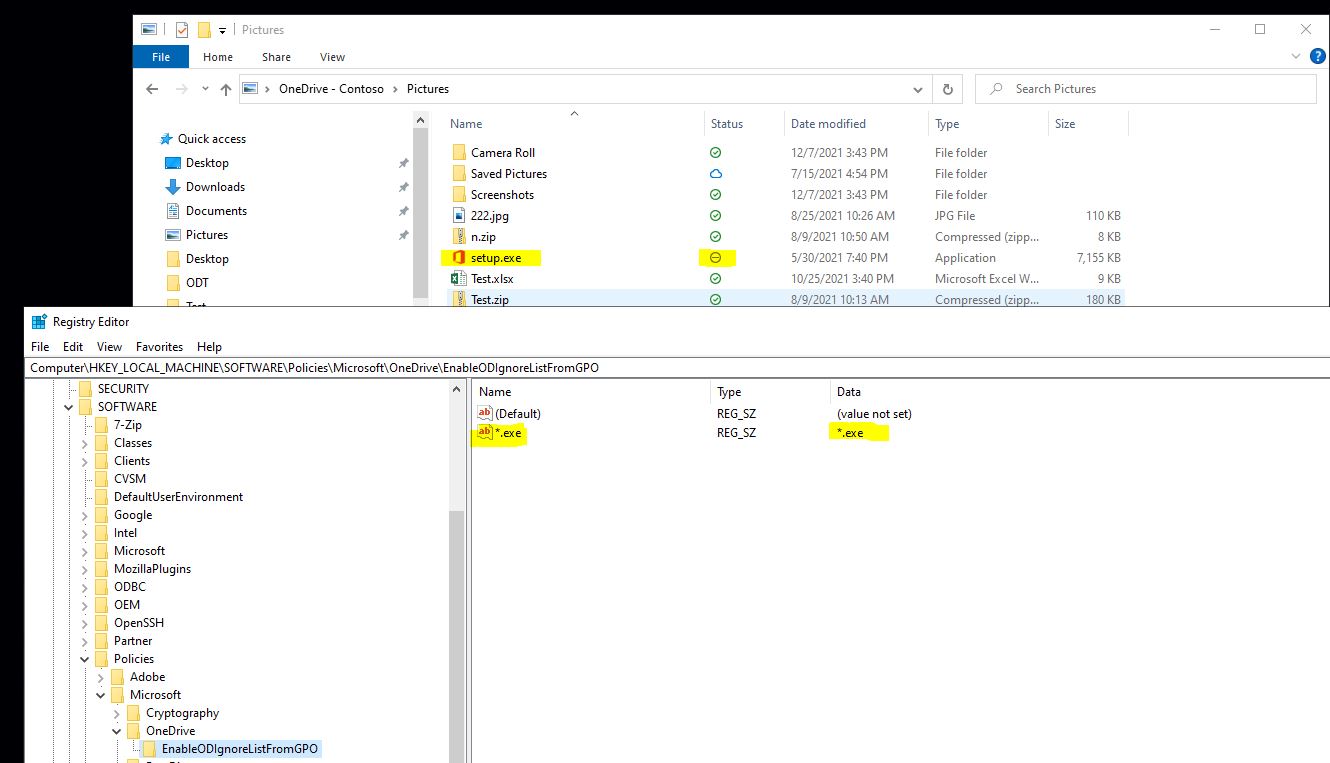Click the Registry Editor title icon
This screenshot has width=1330, height=763.
coord(39,322)
